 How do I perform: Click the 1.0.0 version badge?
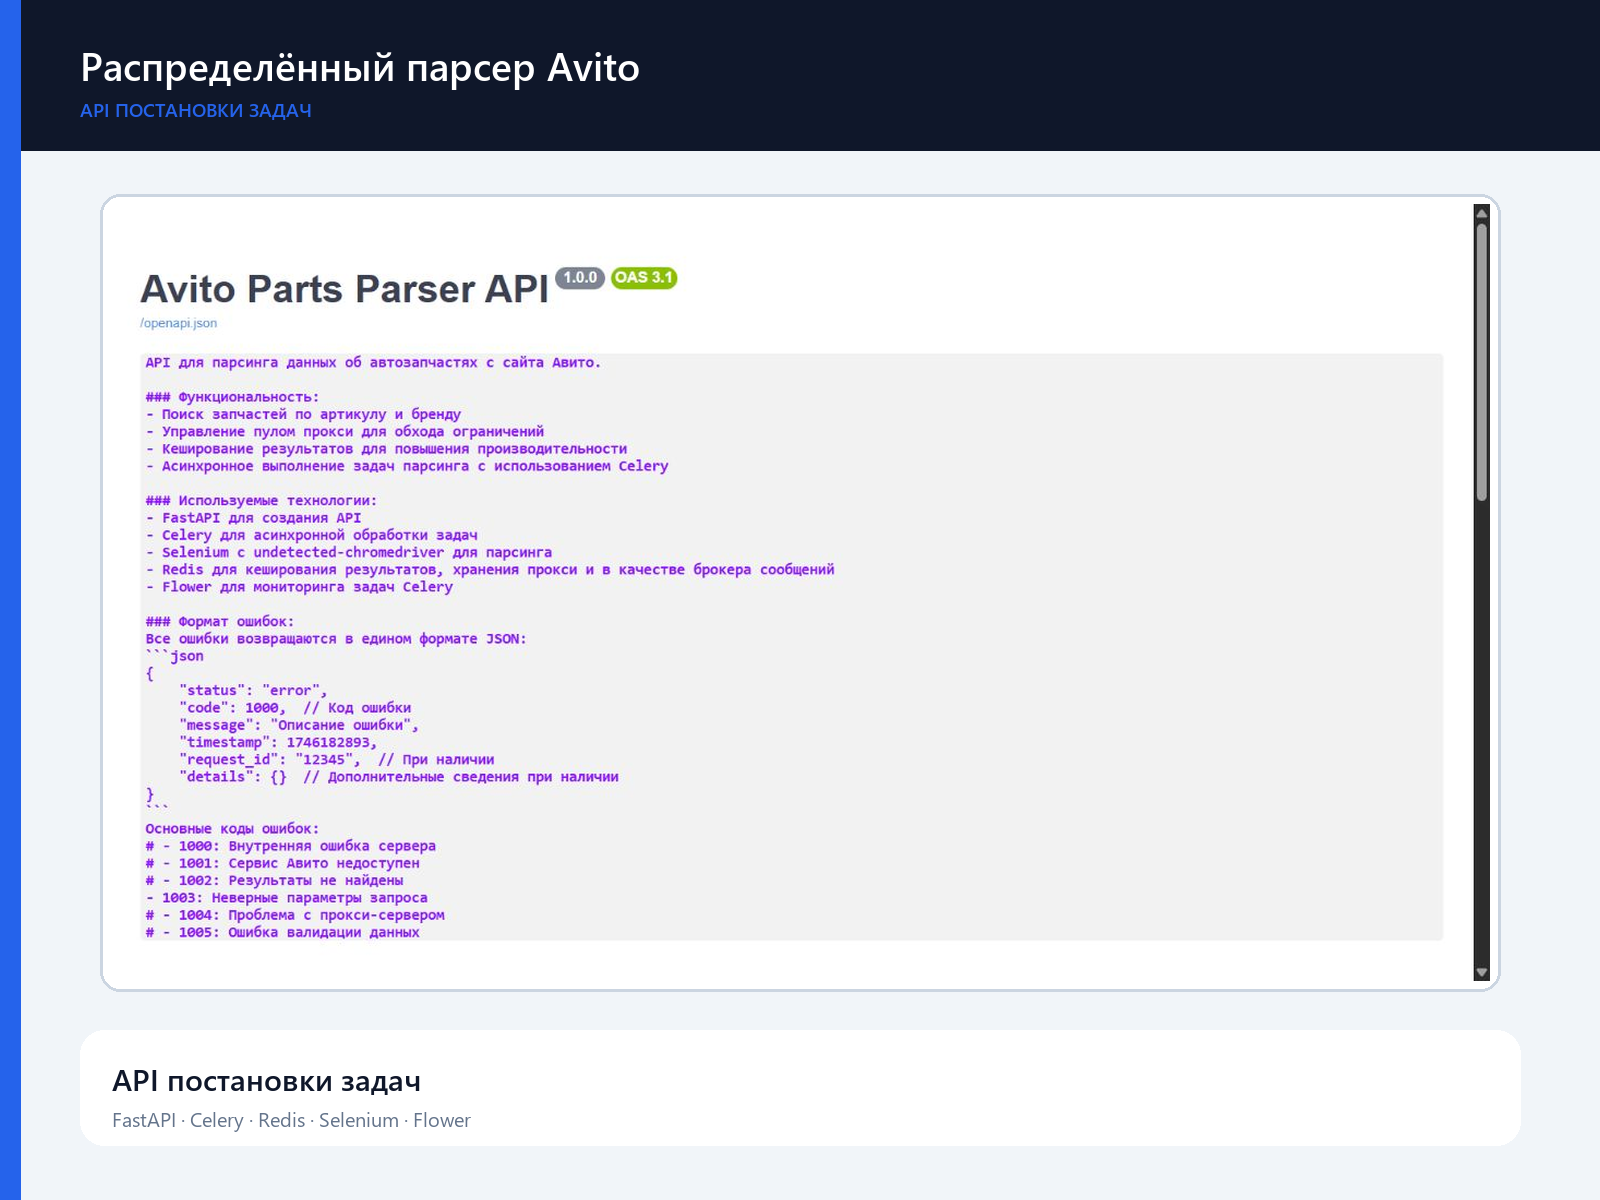[x=580, y=278]
